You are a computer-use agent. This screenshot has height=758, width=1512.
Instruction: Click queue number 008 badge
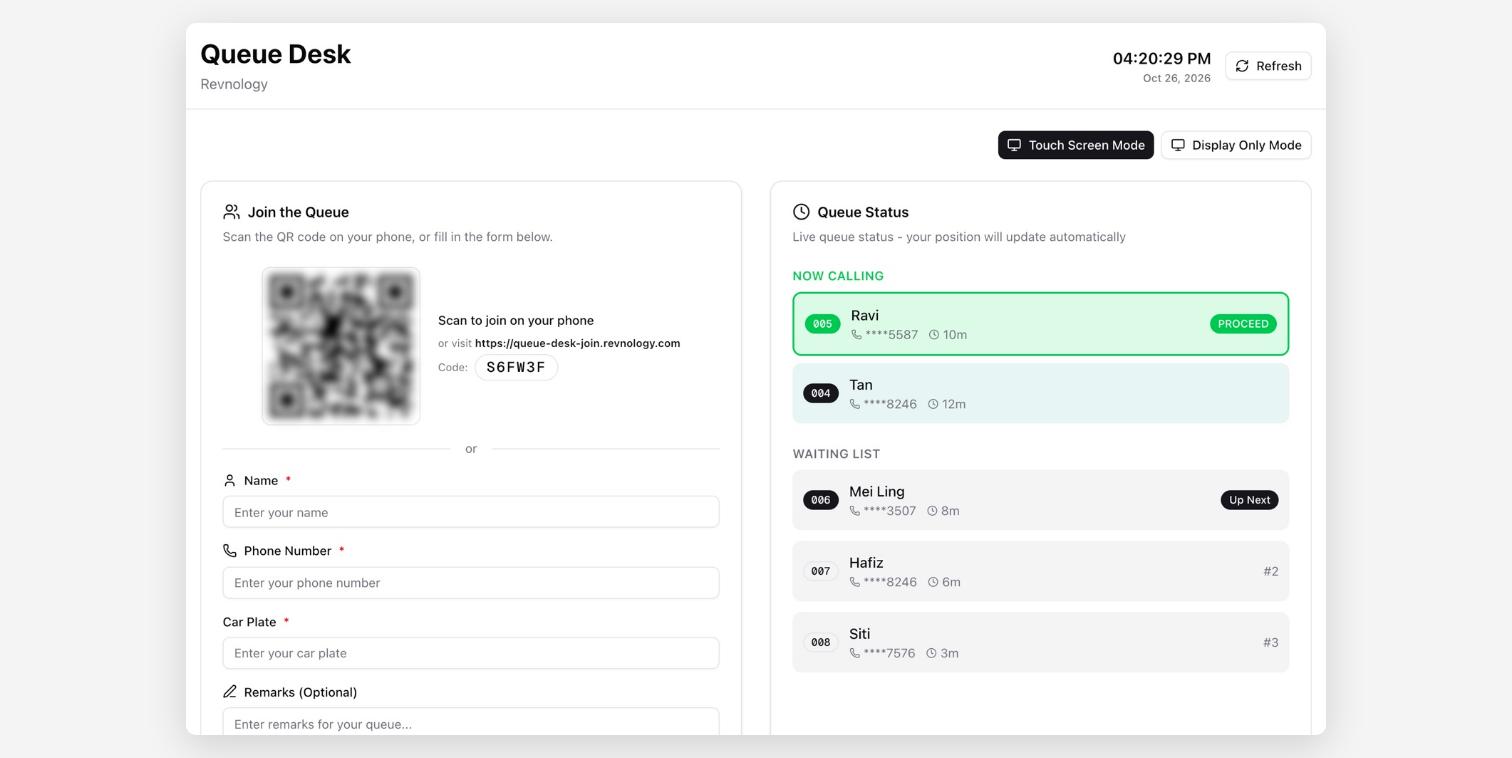coord(821,642)
